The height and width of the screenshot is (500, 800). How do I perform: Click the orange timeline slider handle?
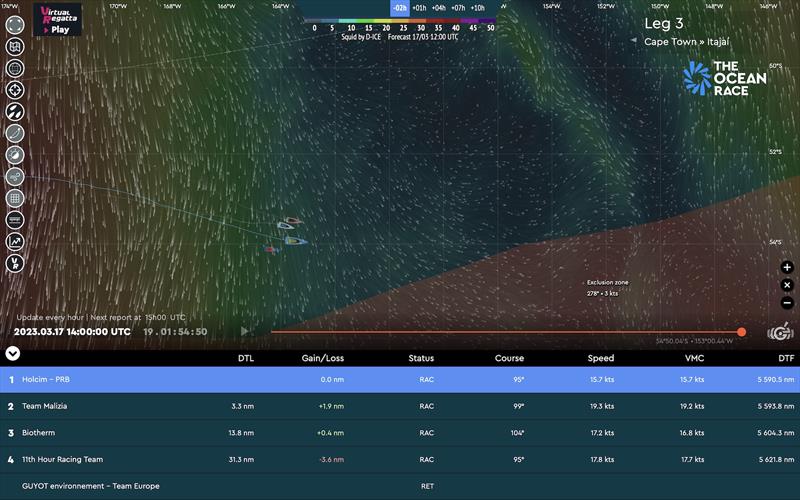point(741,332)
